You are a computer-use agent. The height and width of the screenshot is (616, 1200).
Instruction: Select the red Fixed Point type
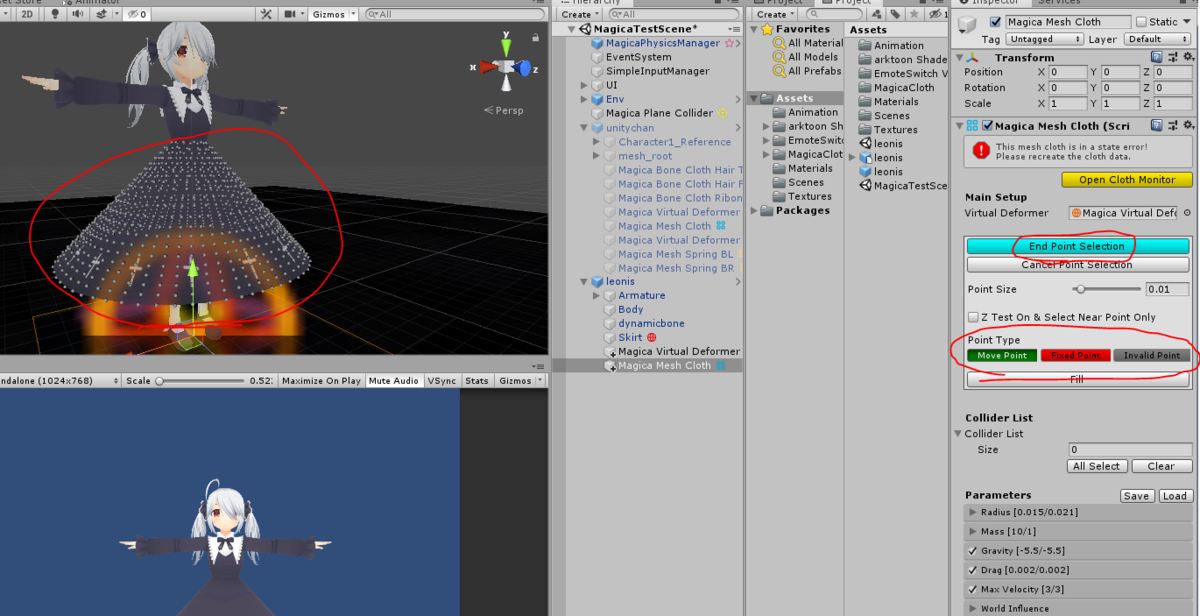[1076, 355]
